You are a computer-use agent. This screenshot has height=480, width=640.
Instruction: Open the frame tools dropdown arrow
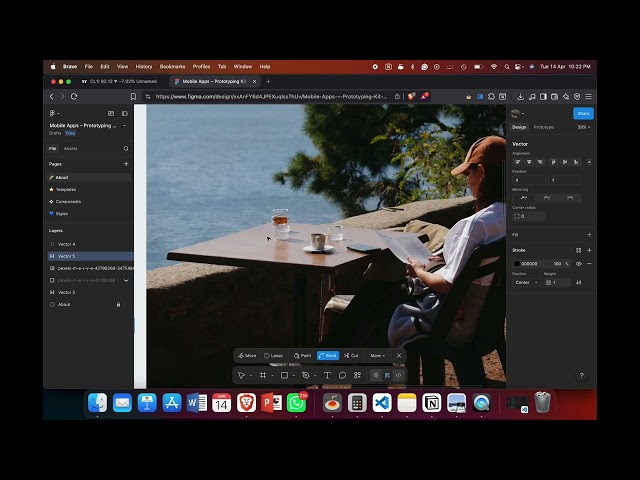coord(272,376)
